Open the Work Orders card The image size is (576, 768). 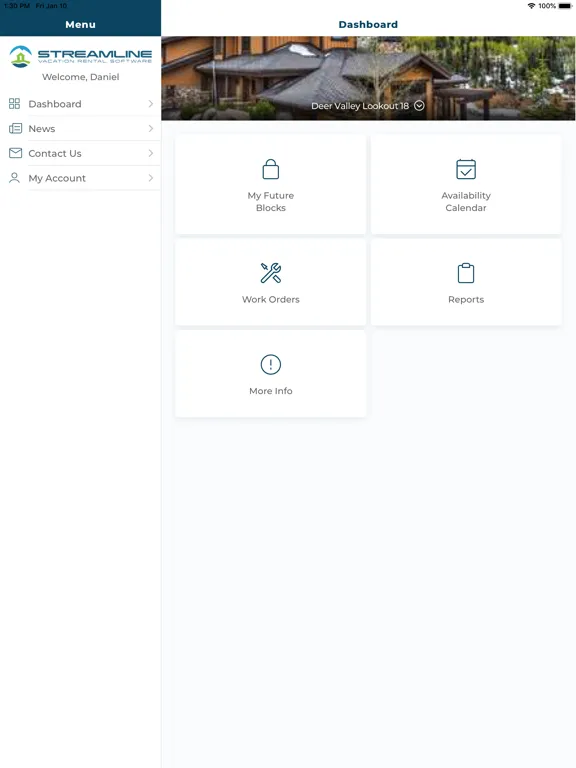coord(270,282)
